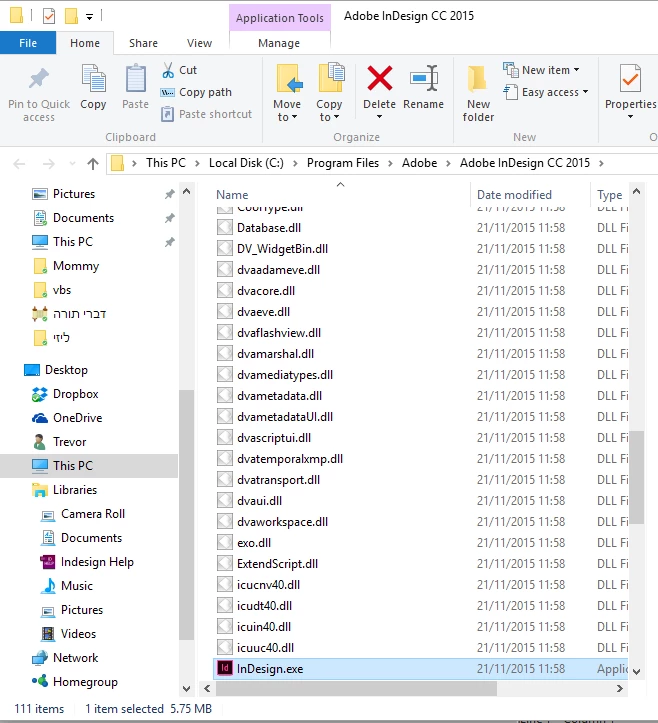Screen dimensions: 658x723
Task: Unpin Pictures from Quick access
Action: point(169,194)
